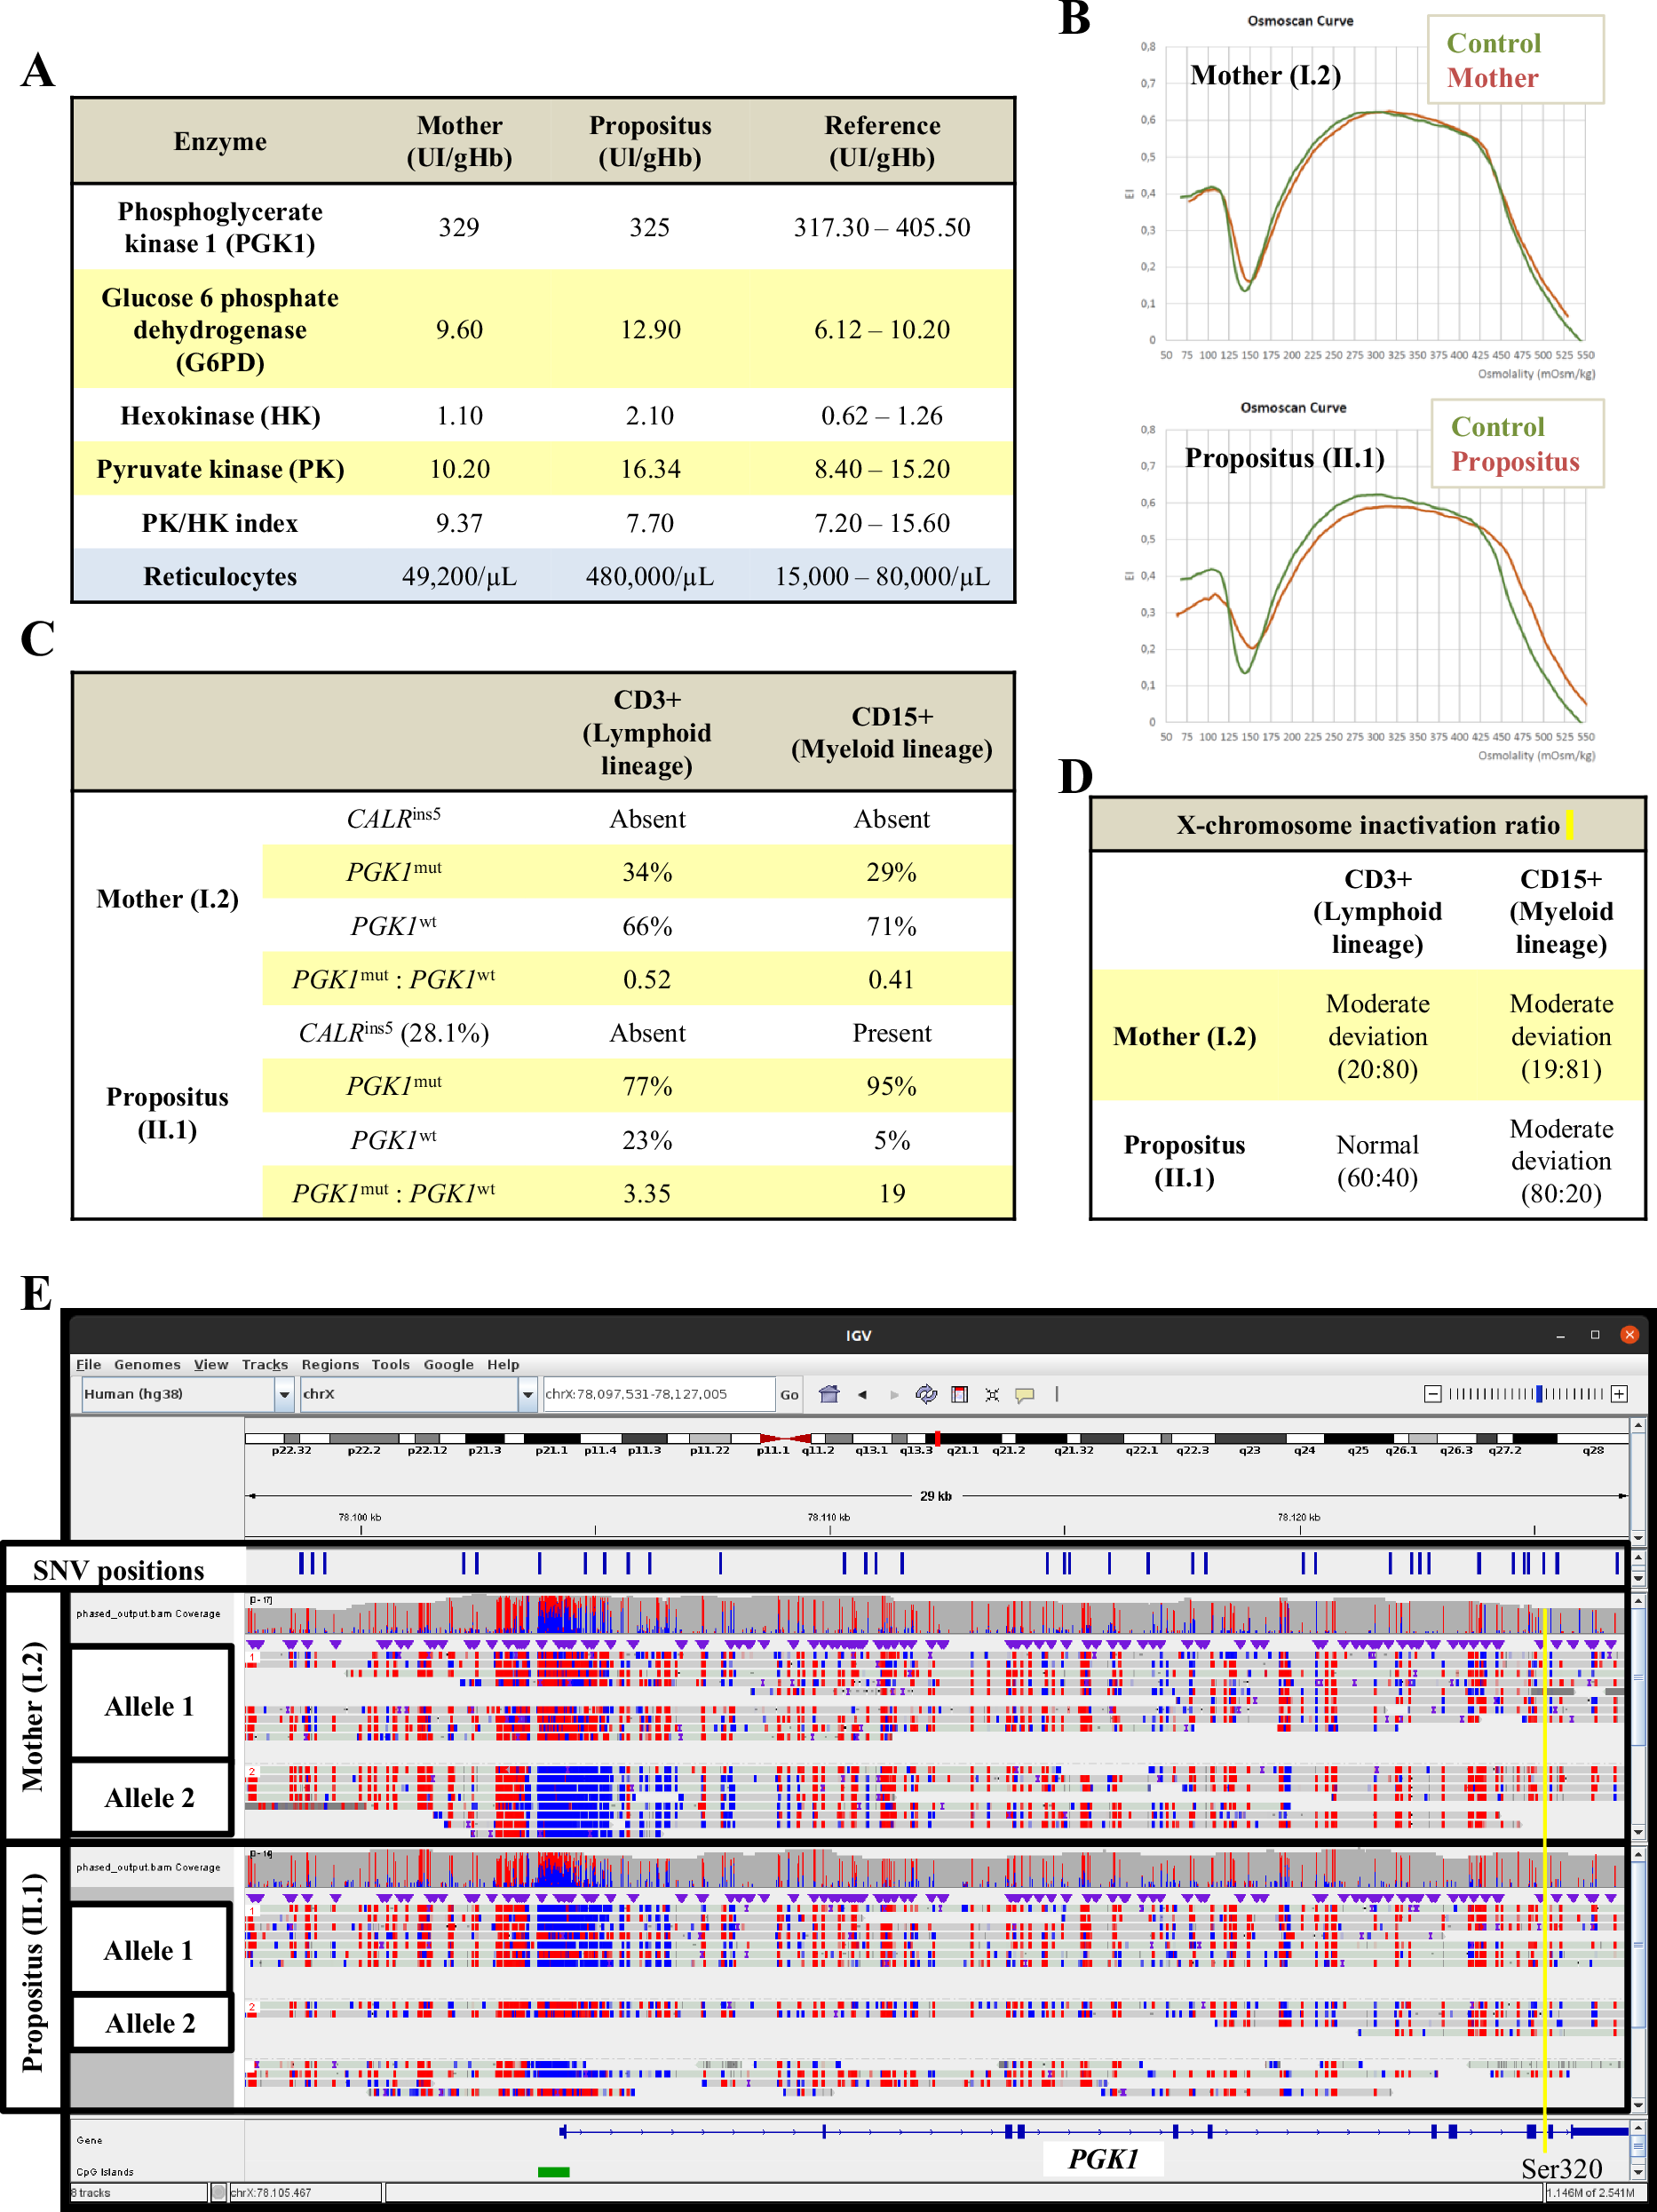Click the Go button
The height and width of the screenshot is (2212, 1657).
click(x=789, y=1394)
